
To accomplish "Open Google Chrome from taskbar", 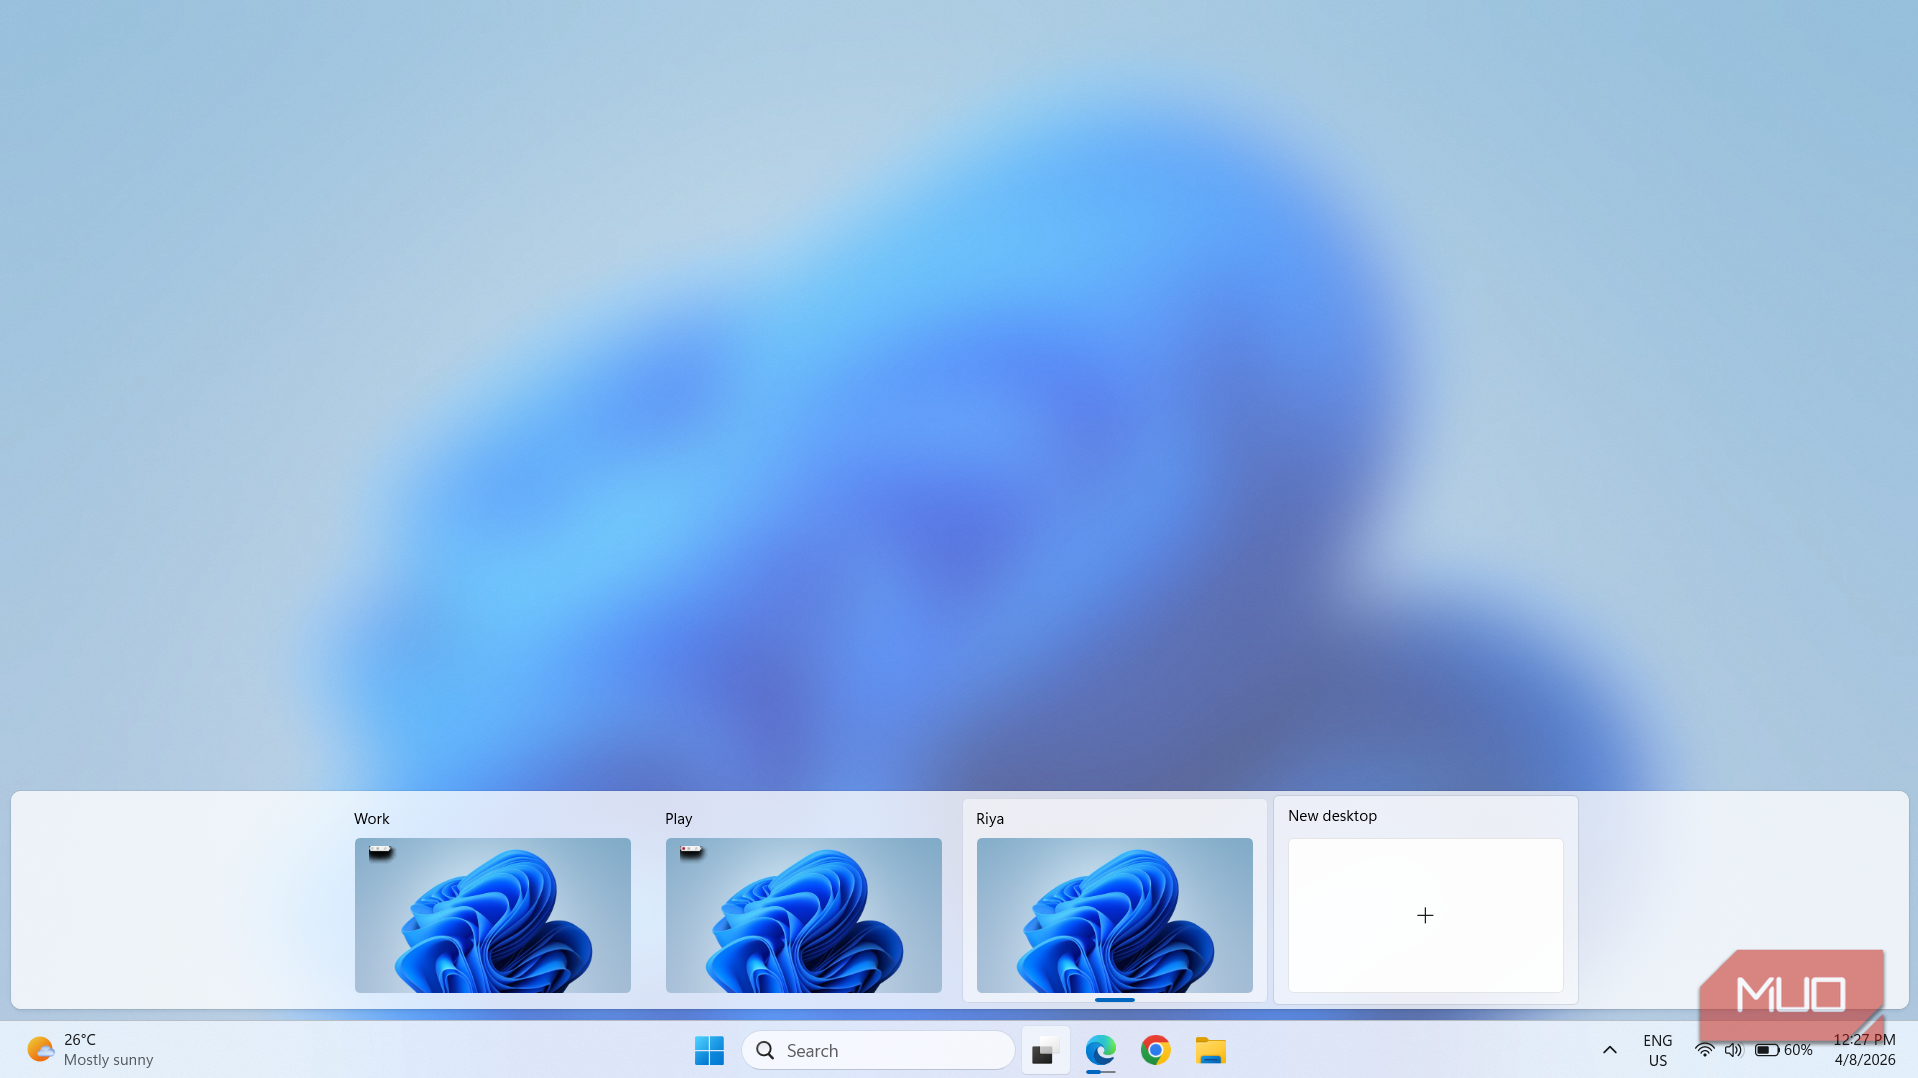I will click(1155, 1050).
